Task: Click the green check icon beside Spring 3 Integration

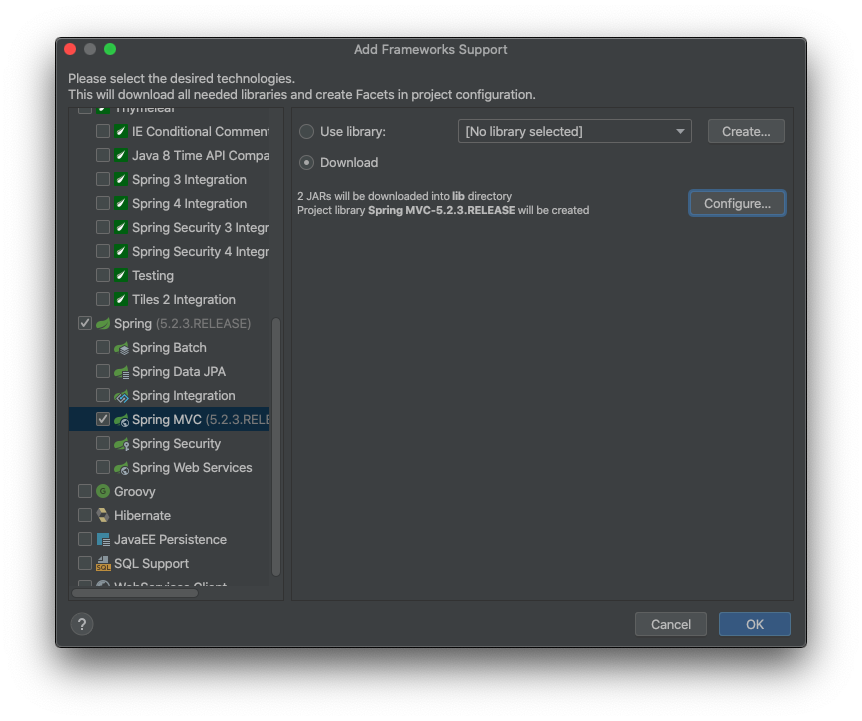Action: [121, 179]
